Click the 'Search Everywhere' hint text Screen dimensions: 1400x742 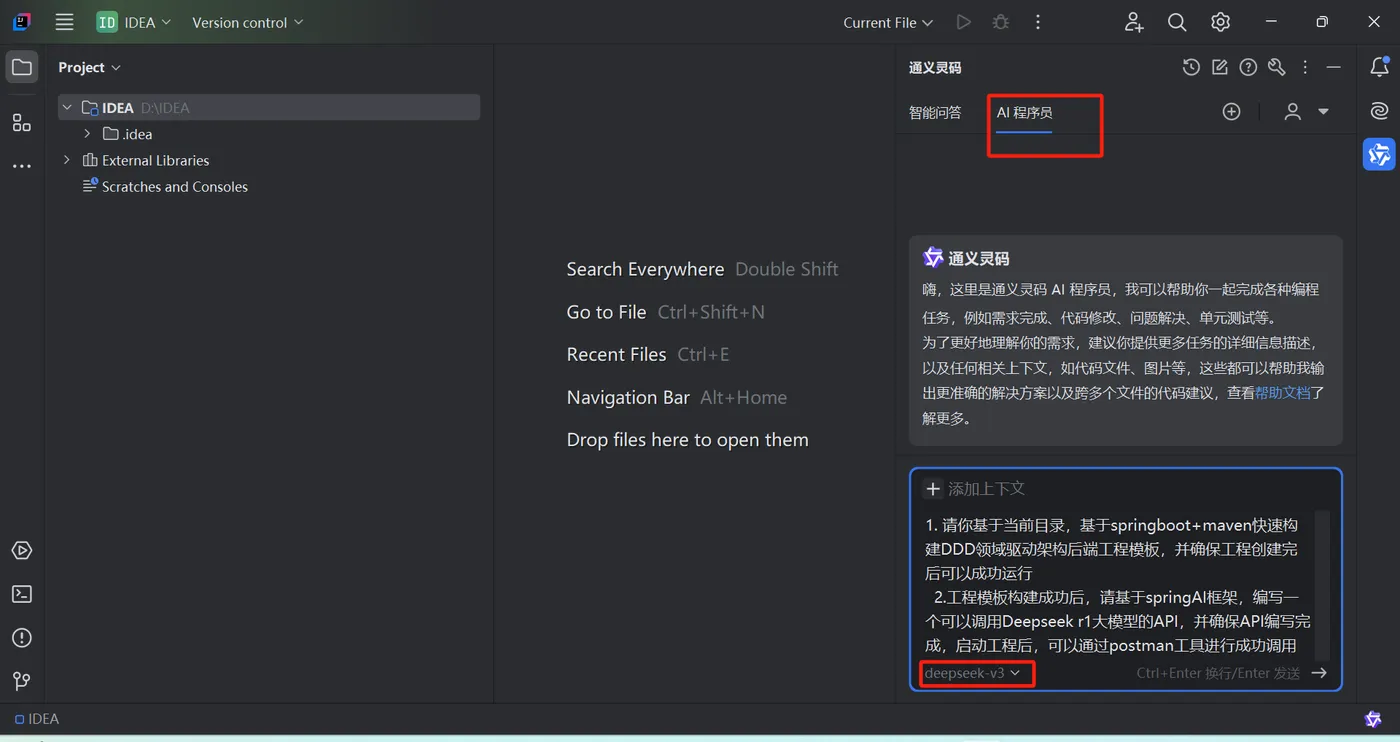click(x=645, y=269)
